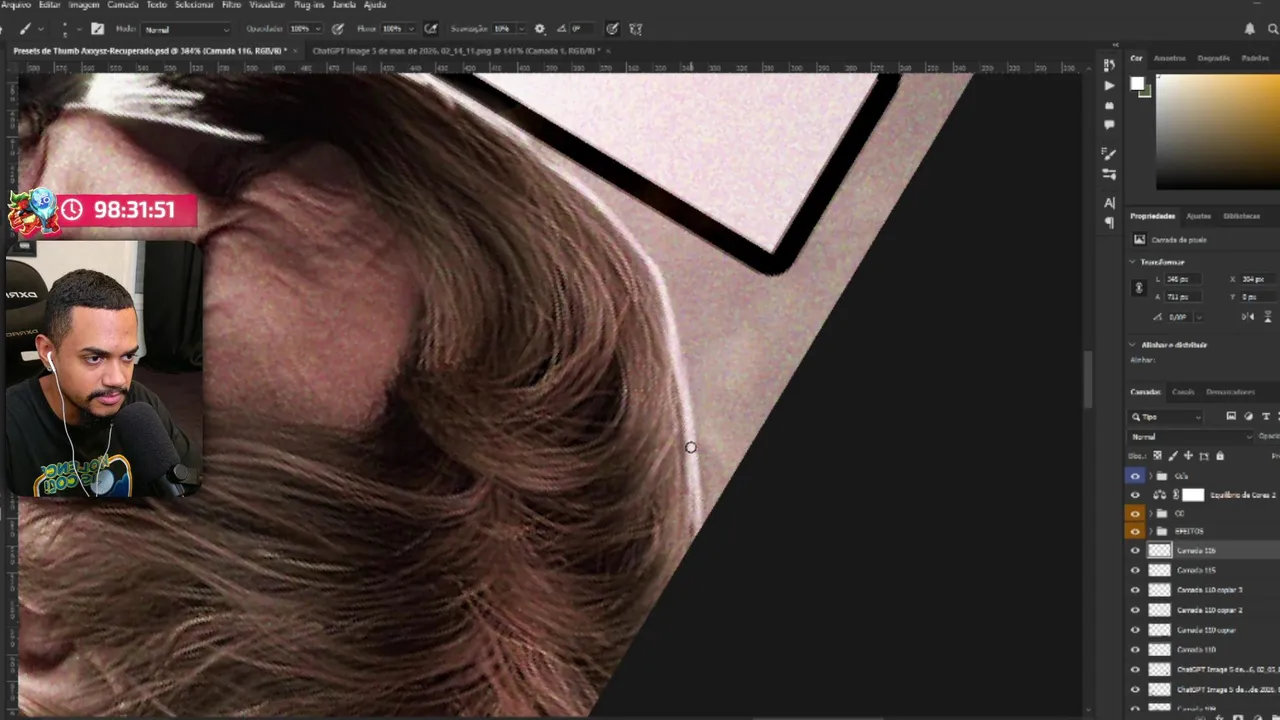Open History panel icon in dock
This screenshot has height=720, width=1280.
point(1109,66)
